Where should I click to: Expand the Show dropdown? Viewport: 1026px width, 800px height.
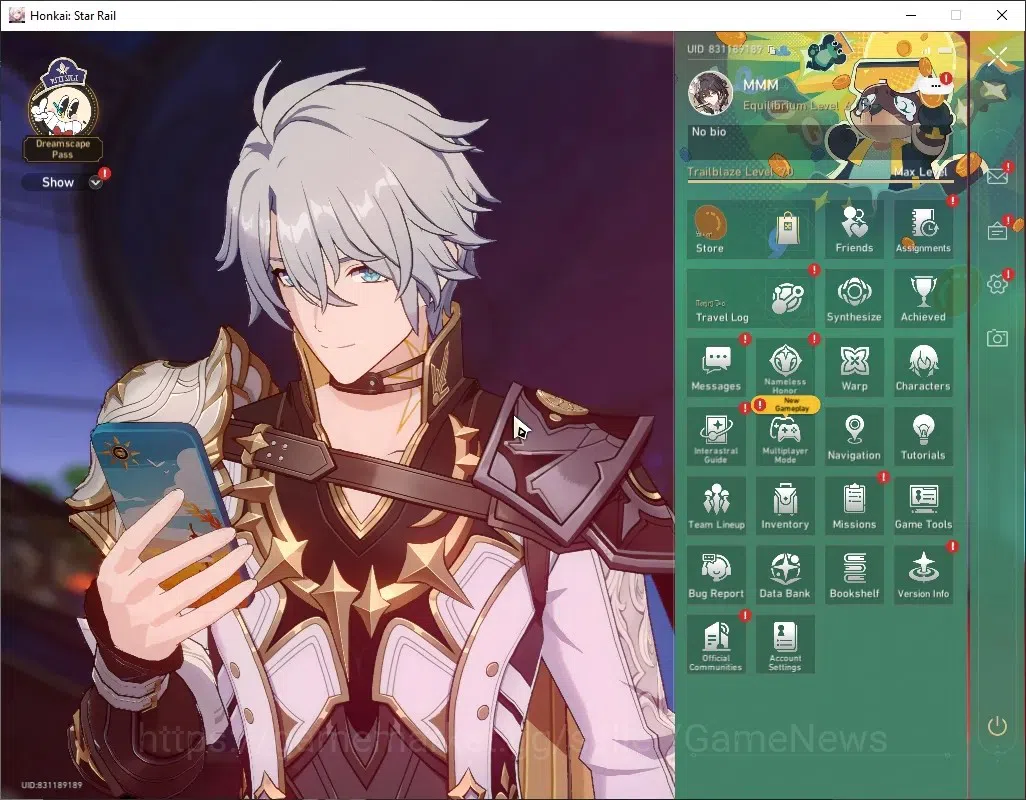[63, 183]
